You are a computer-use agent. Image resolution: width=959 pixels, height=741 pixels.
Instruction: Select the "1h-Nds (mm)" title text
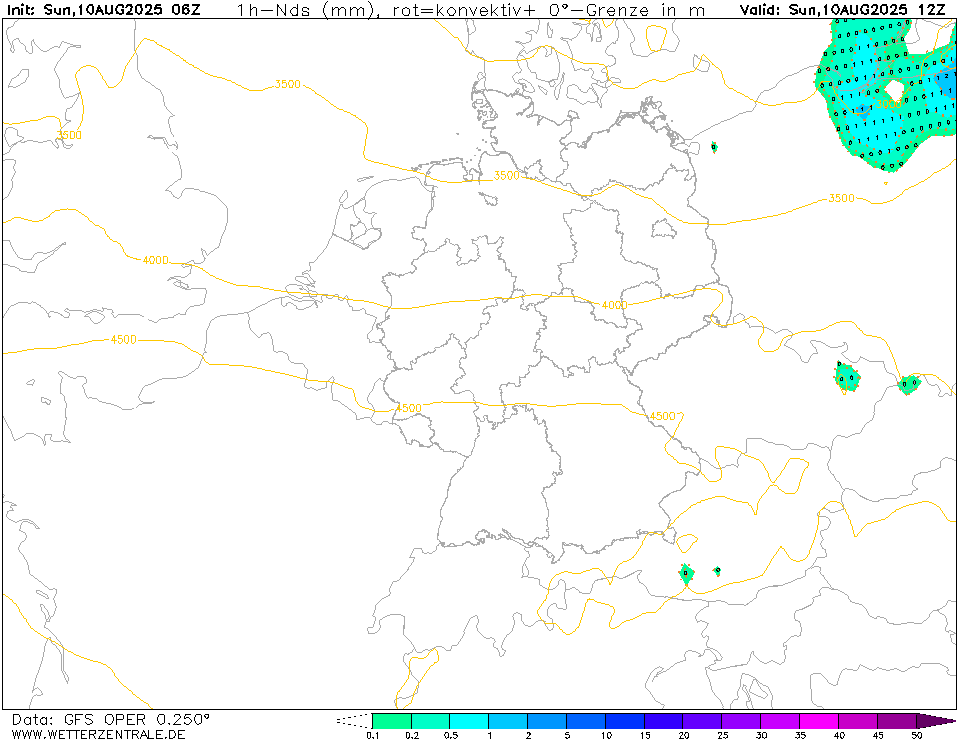[x=305, y=10]
